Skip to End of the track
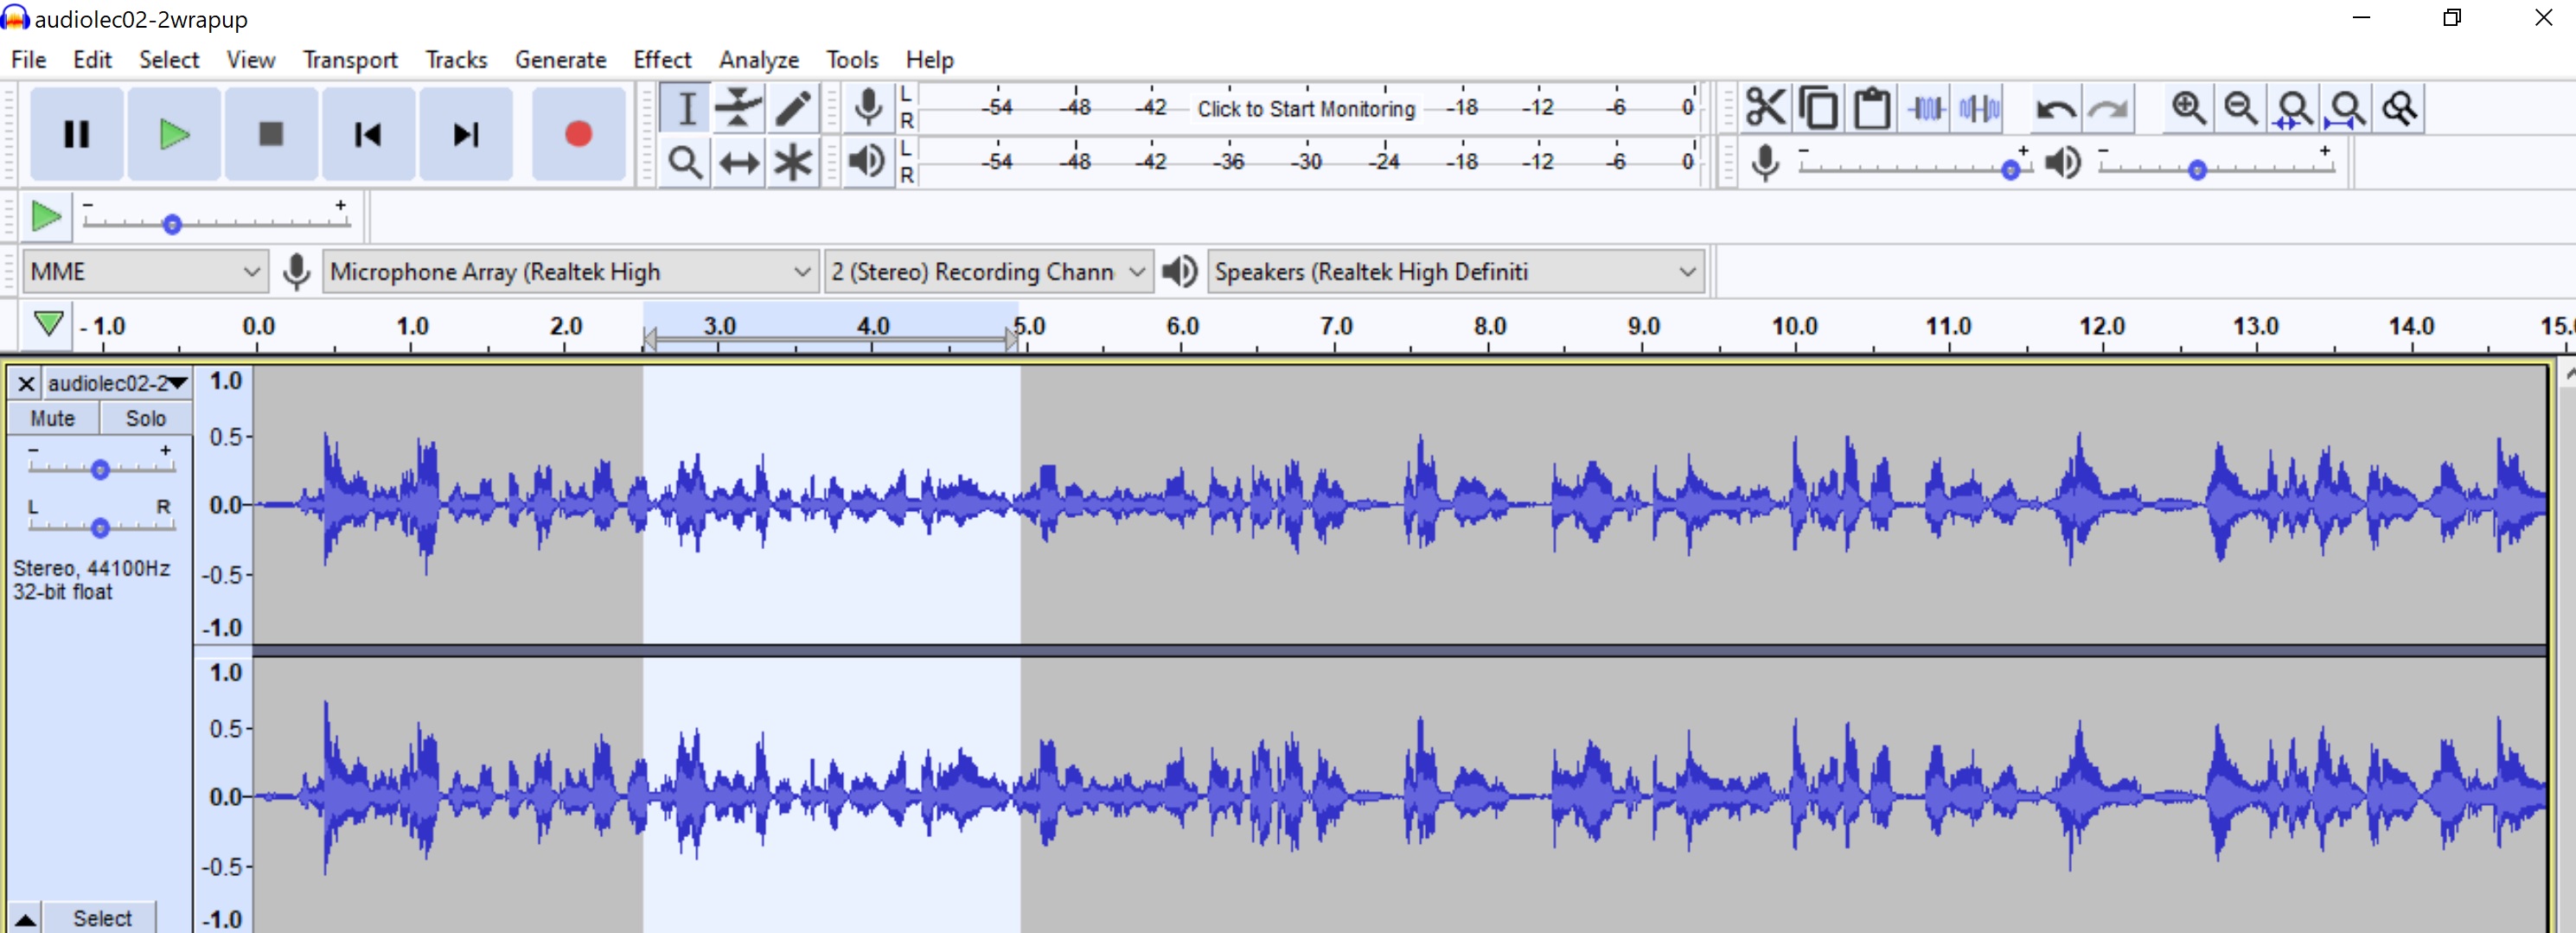The image size is (2576, 933). [x=465, y=134]
